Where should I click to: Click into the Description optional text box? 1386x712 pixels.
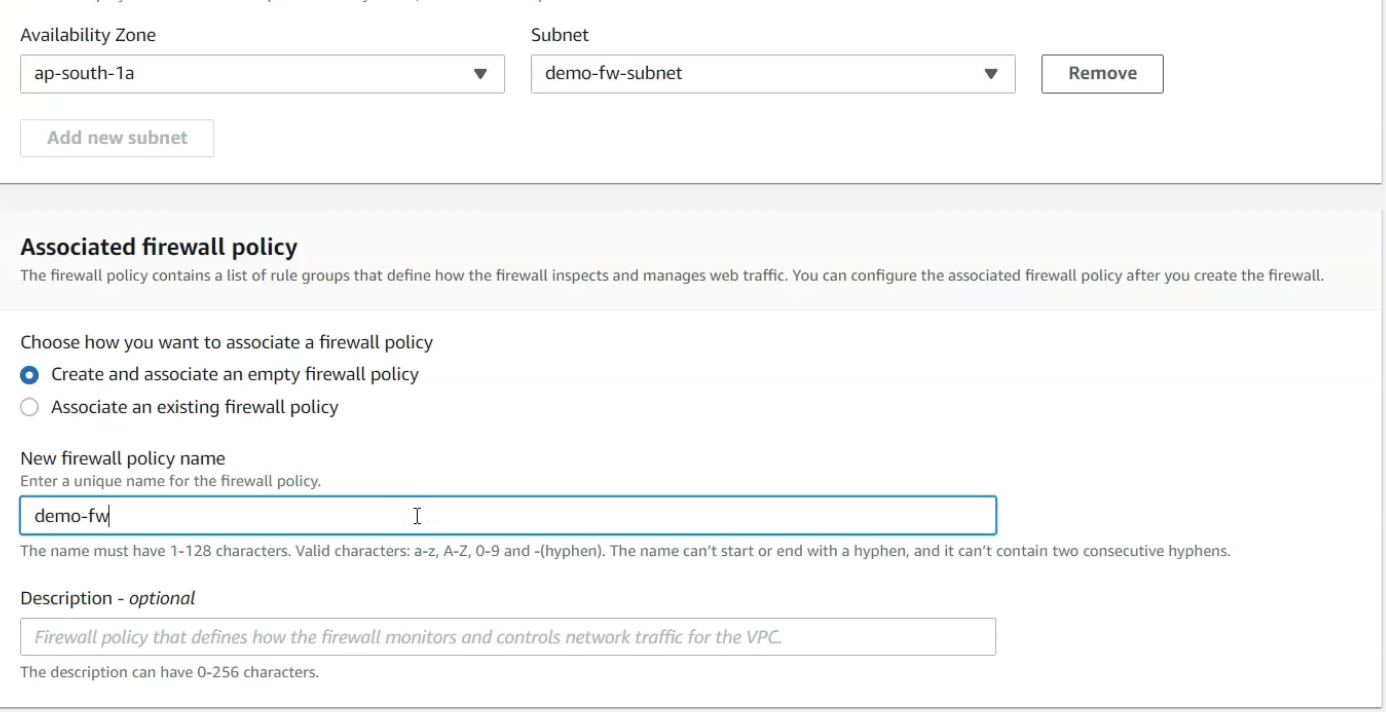(507, 637)
